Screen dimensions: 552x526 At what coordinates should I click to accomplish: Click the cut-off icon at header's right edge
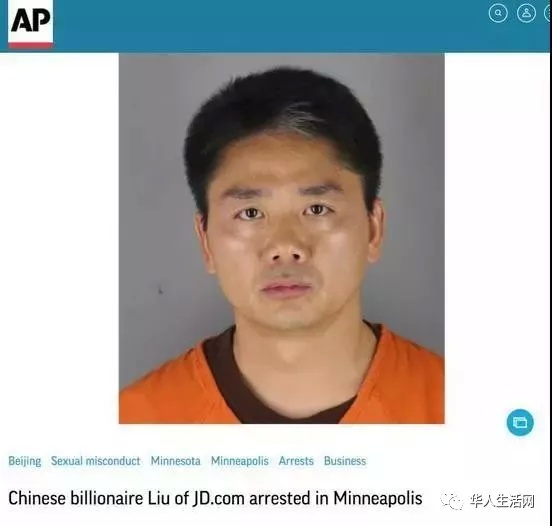(548, 13)
